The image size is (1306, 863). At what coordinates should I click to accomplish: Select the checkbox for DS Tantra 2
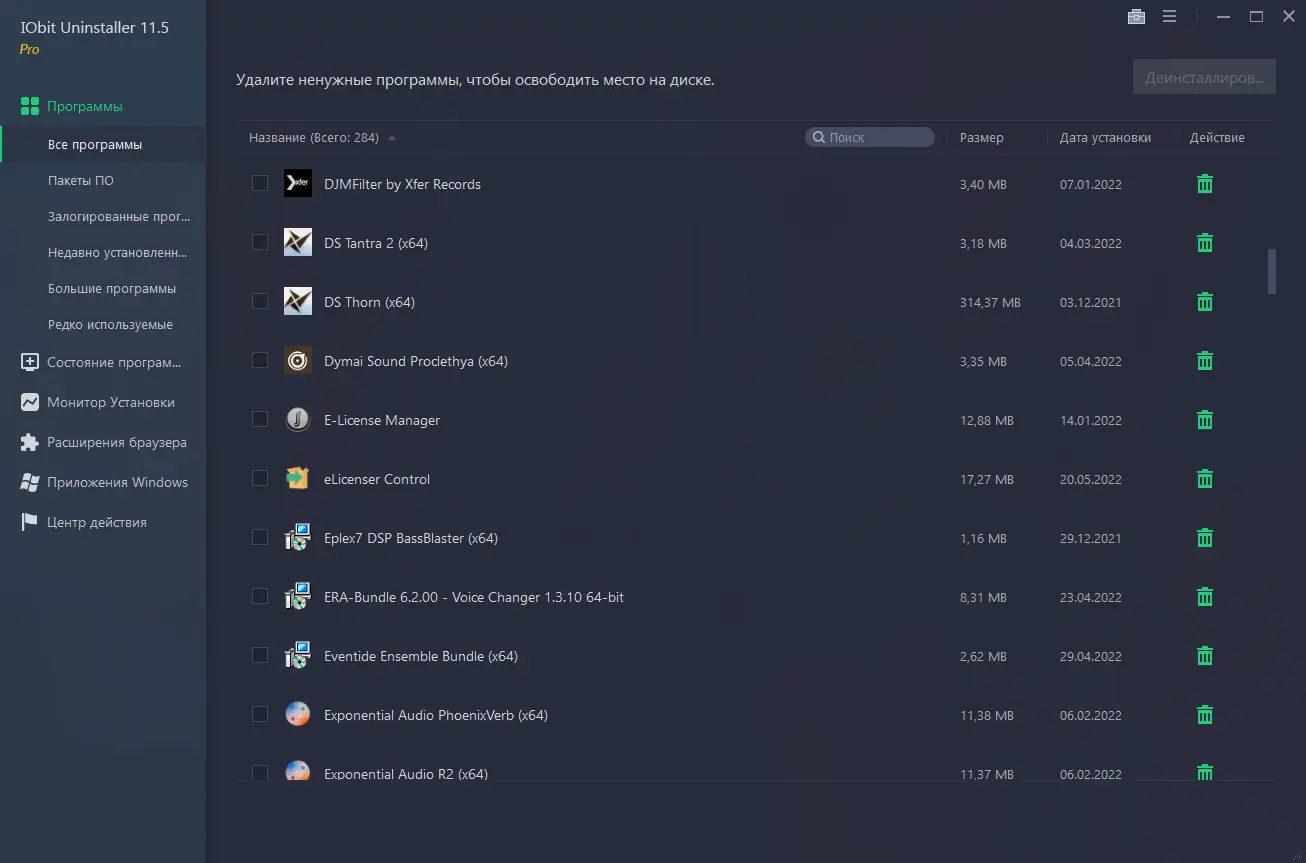click(260, 242)
